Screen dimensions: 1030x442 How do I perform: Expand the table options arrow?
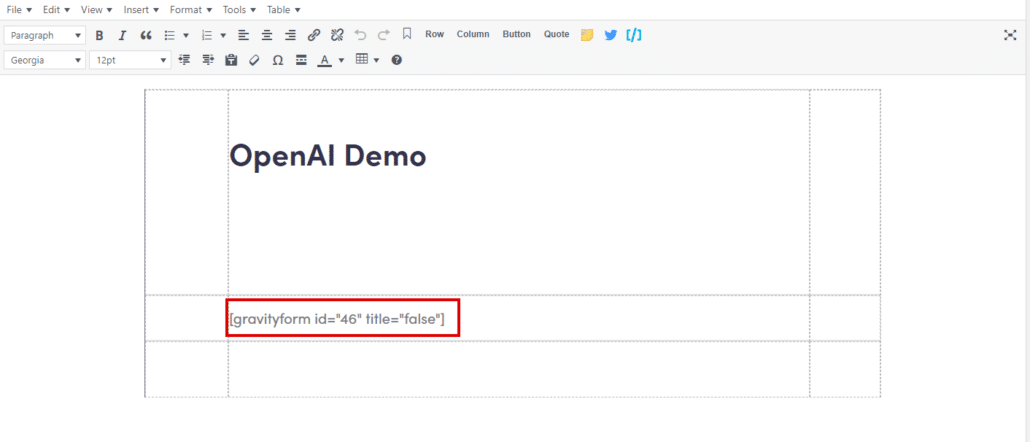(376, 60)
